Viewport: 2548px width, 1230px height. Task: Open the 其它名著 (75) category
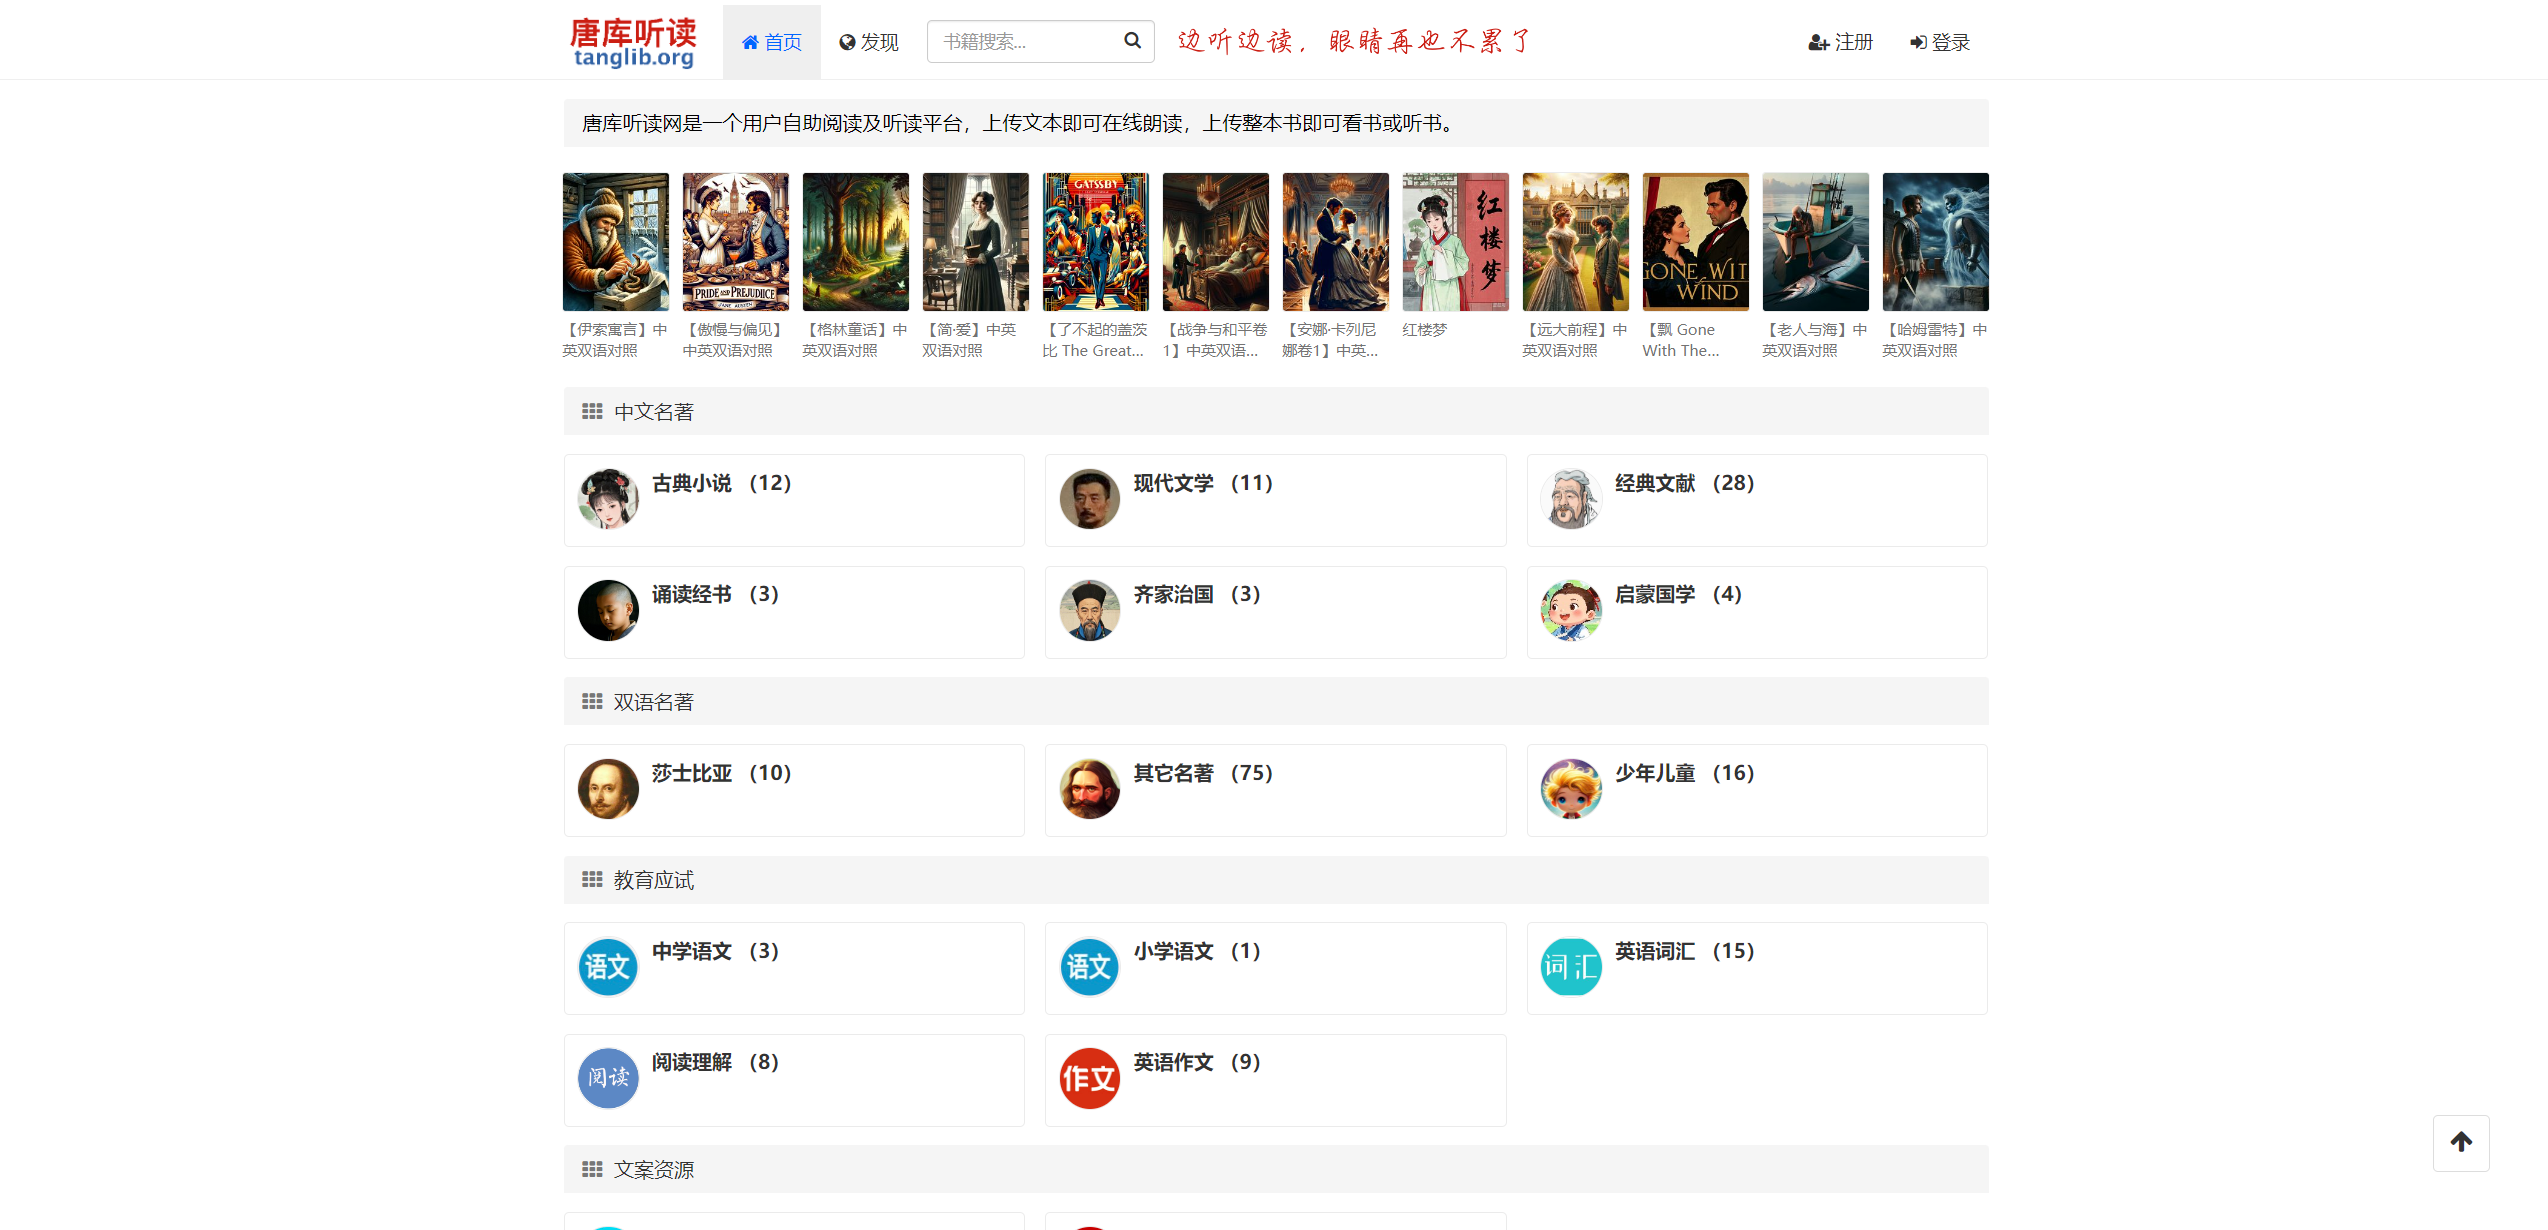[x=1202, y=773]
